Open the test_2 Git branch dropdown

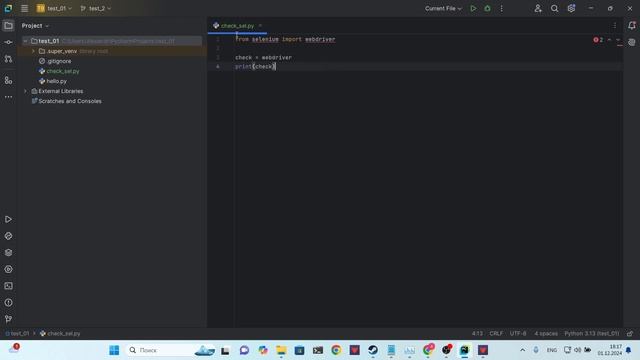(96, 8)
